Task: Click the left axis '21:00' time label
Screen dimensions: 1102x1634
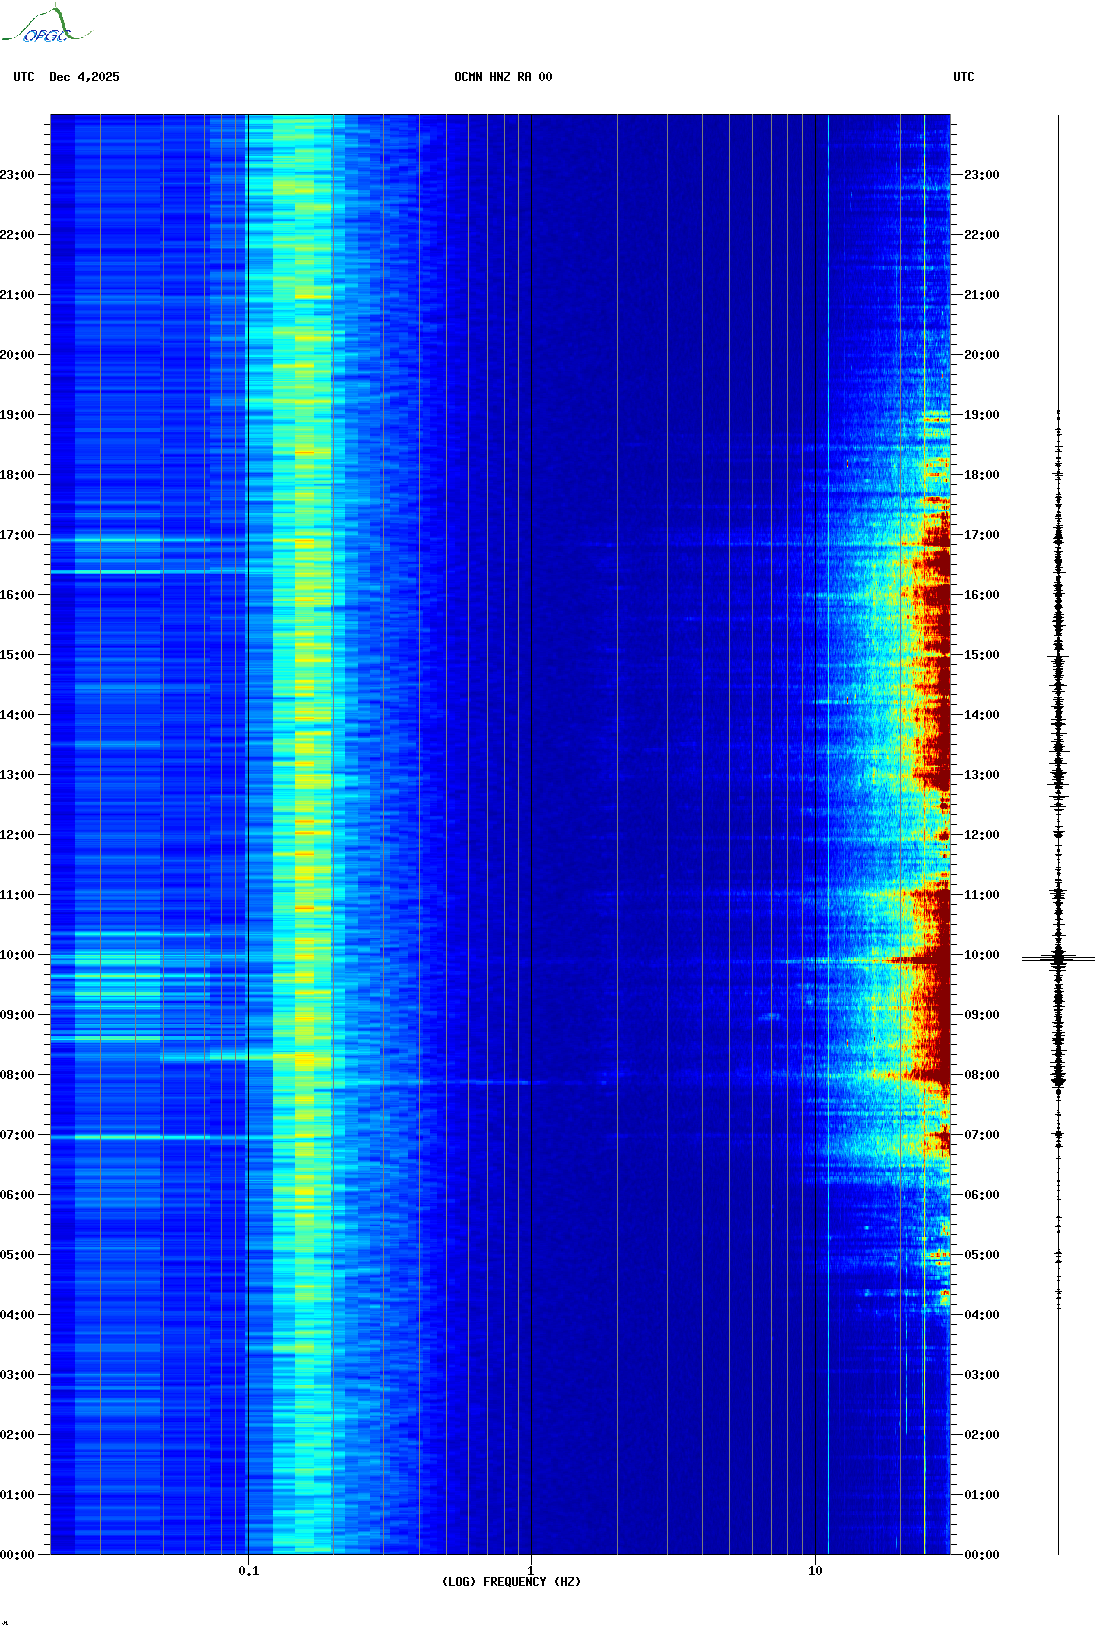Action: [17, 295]
